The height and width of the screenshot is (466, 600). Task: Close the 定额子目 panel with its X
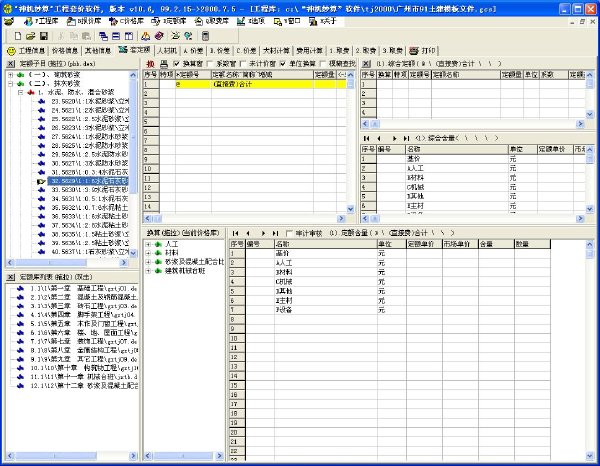click(x=11, y=64)
